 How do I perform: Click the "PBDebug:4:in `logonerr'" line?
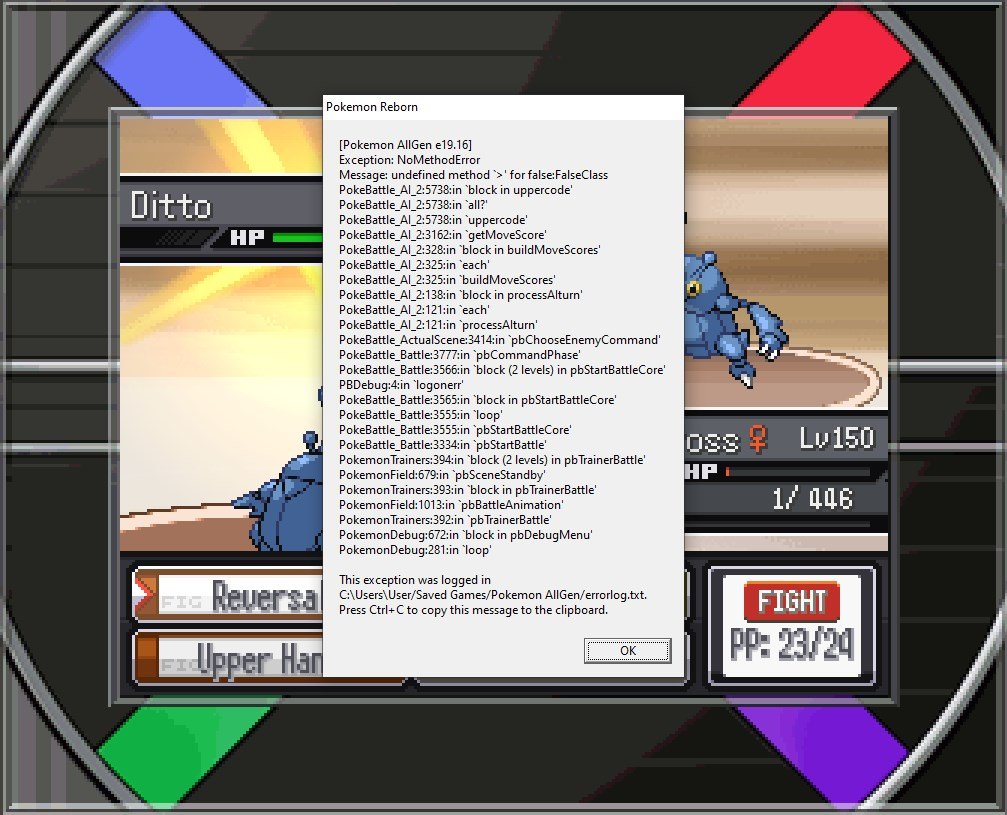(x=401, y=385)
